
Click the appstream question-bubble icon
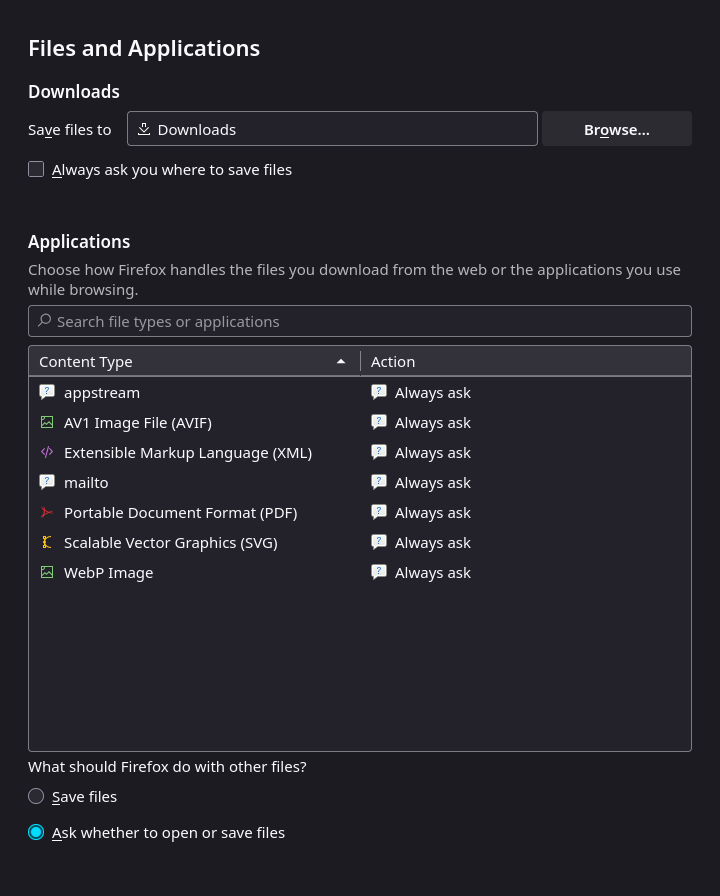pos(47,392)
